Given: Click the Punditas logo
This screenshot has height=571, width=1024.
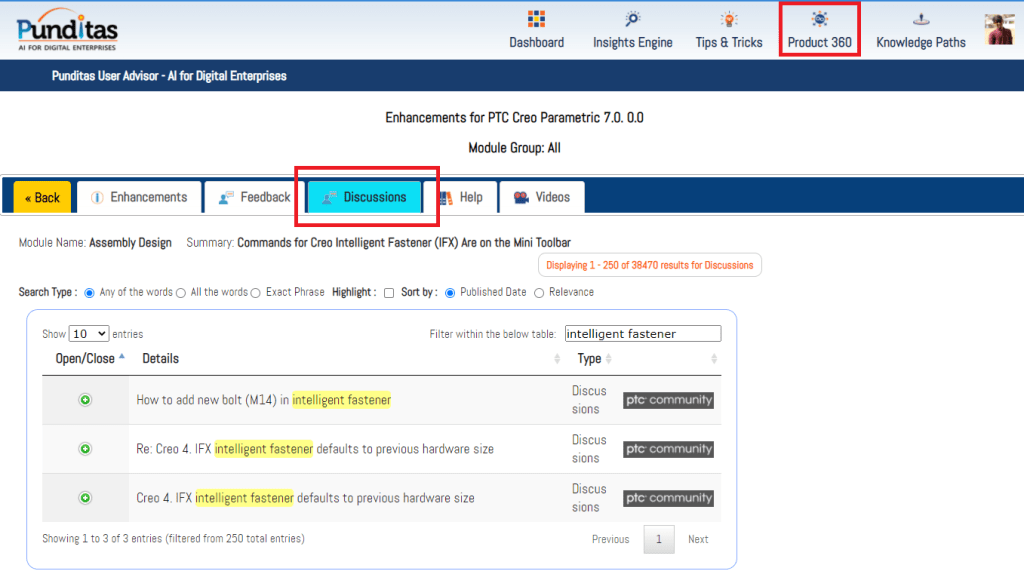Looking at the screenshot, I should point(67,30).
